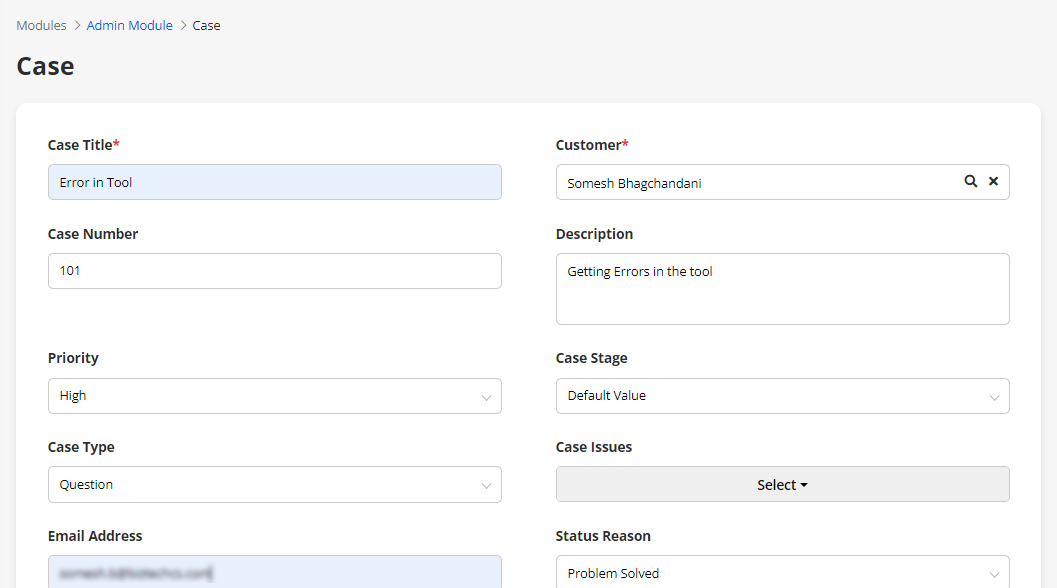Click the Modules breadcrumb item
Viewport: 1057px width, 588px height.
41,25
